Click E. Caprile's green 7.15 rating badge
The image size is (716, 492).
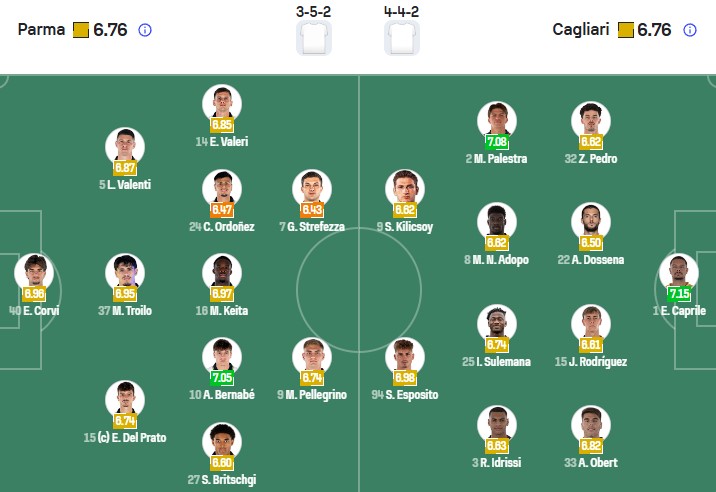click(679, 294)
